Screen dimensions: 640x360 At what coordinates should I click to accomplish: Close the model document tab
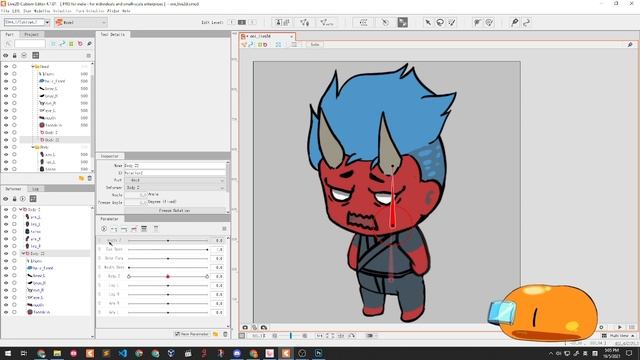click(x=291, y=36)
